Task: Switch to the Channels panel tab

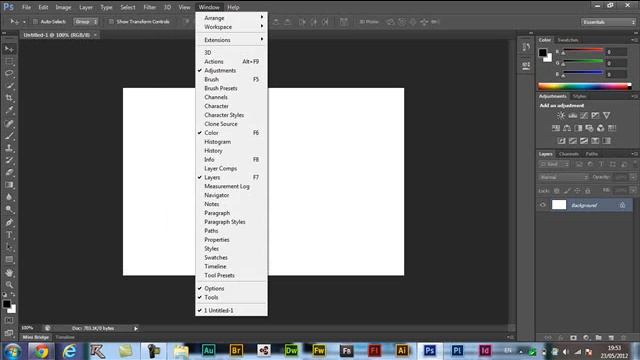Action: tap(569, 154)
